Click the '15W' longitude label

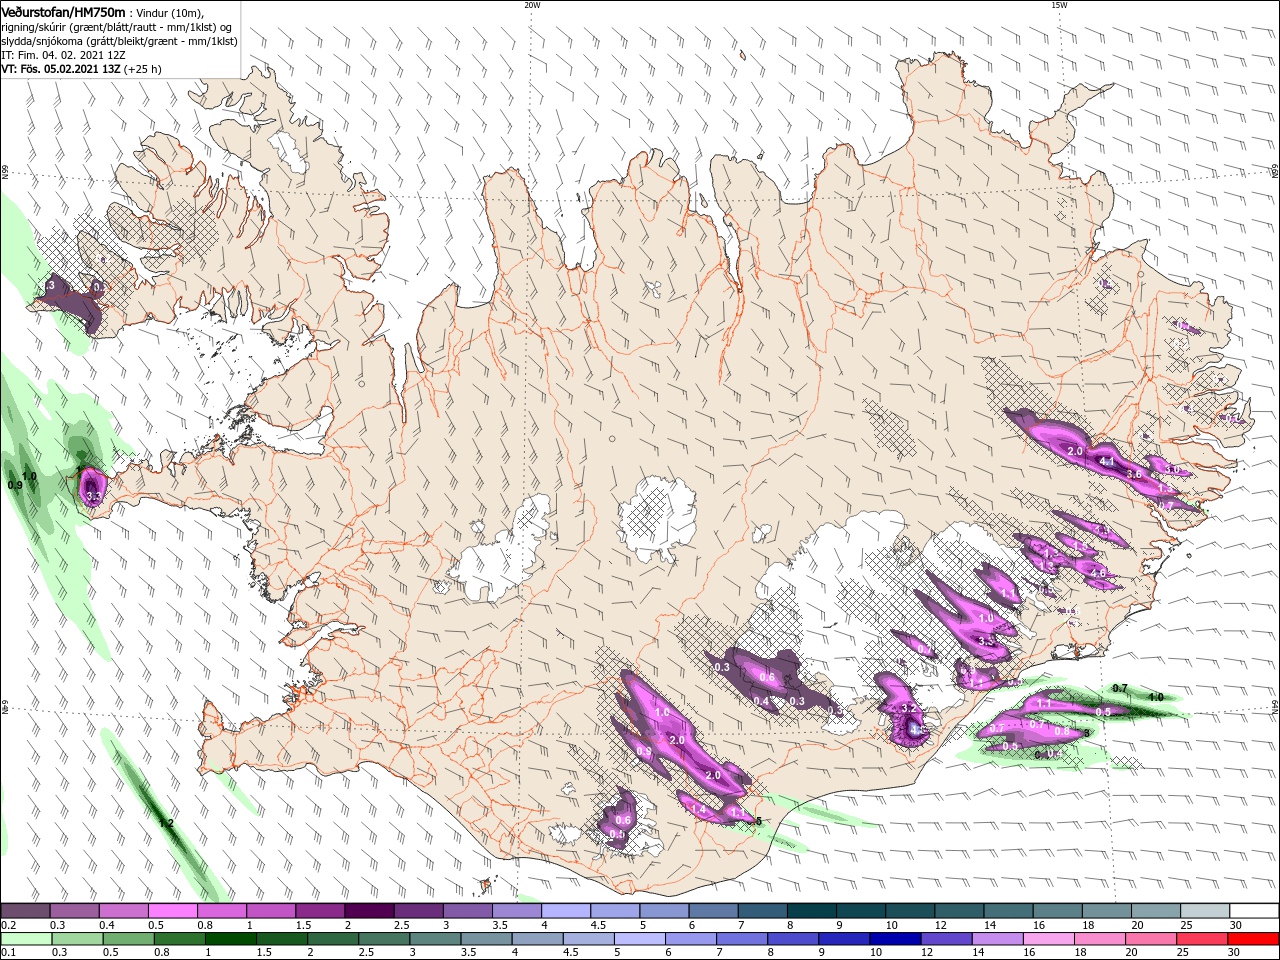[x=1059, y=5]
